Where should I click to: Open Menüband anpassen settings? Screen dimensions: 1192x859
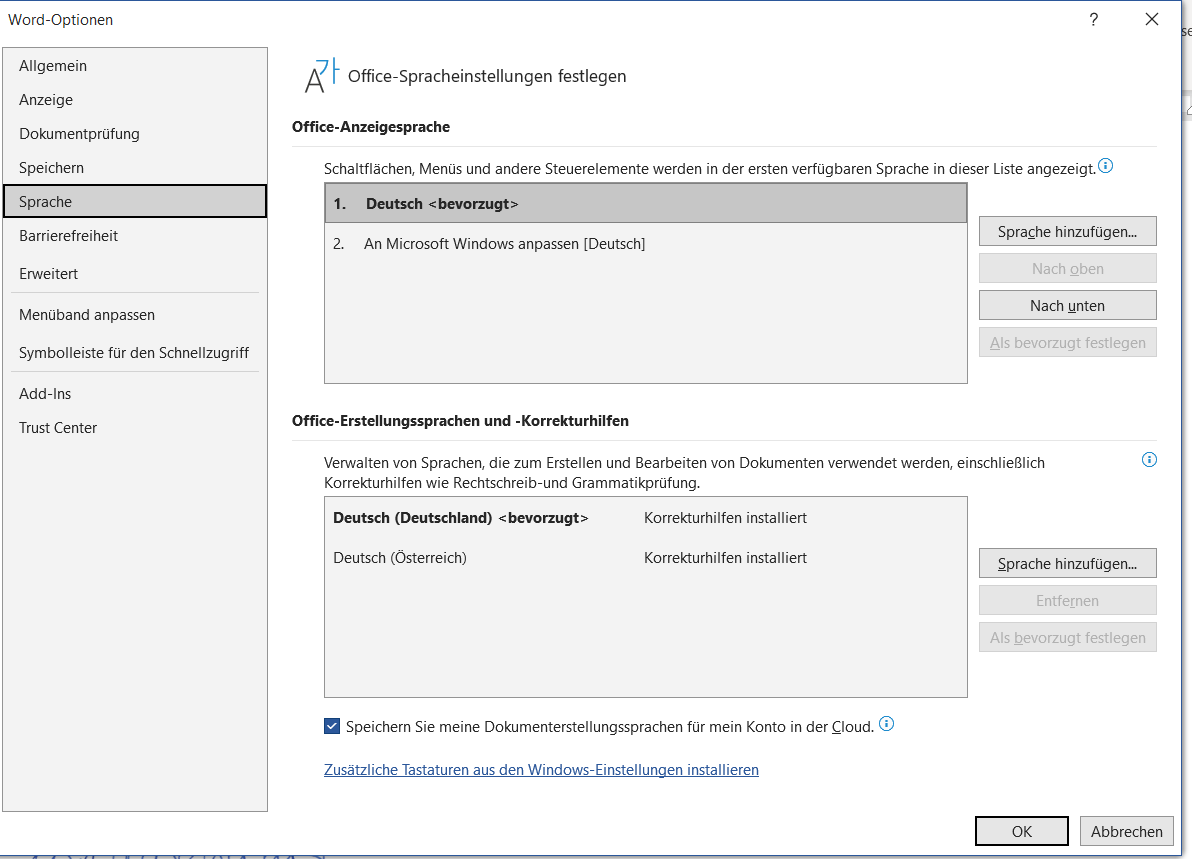(x=135, y=315)
